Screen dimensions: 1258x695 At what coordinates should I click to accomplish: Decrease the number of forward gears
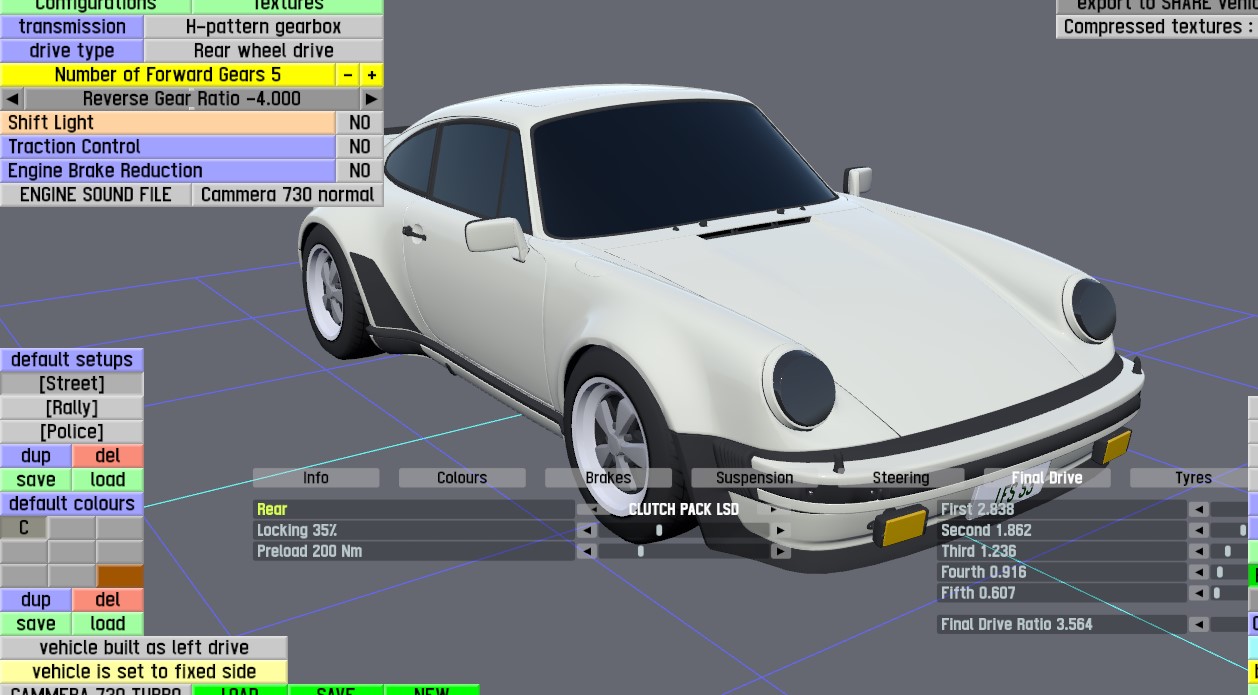click(x=347, y=75)
